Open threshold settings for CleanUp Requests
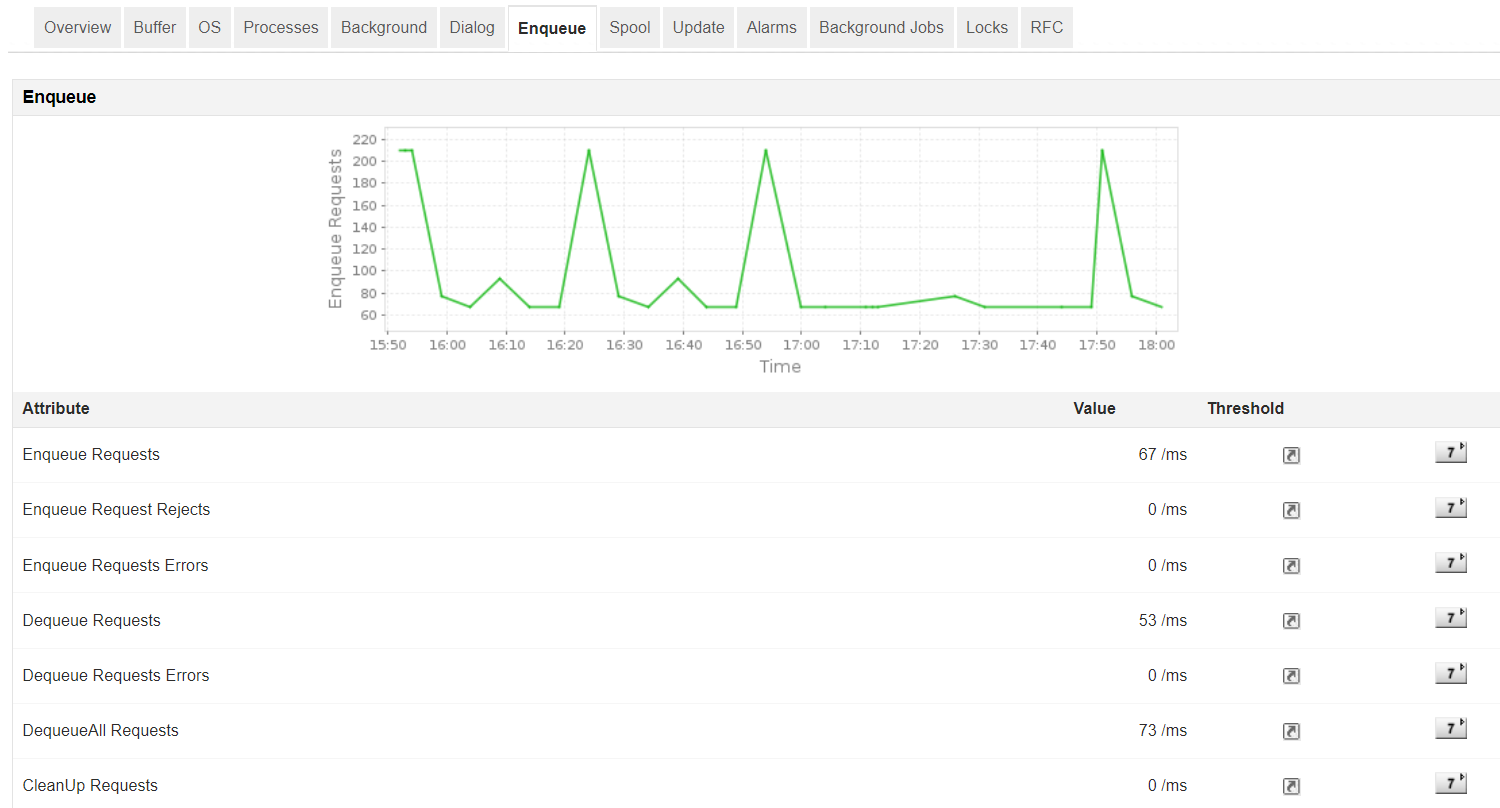The image size is (1500, 808). coord(1291,785)
